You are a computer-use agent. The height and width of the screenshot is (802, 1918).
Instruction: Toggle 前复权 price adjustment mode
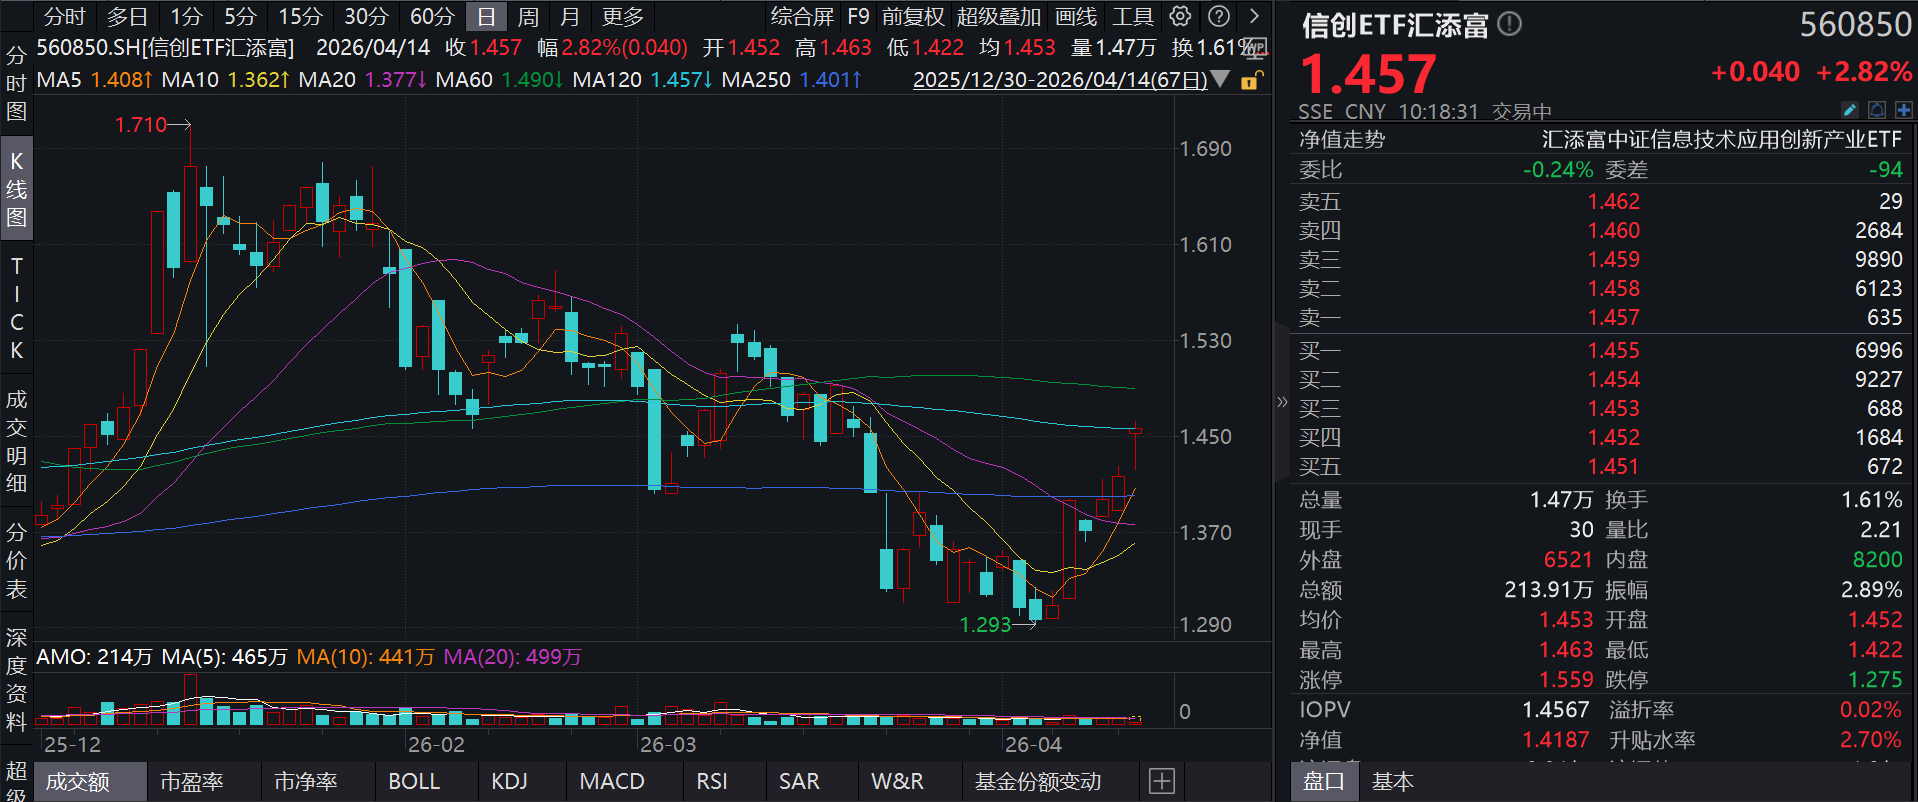tap(912, 17)
